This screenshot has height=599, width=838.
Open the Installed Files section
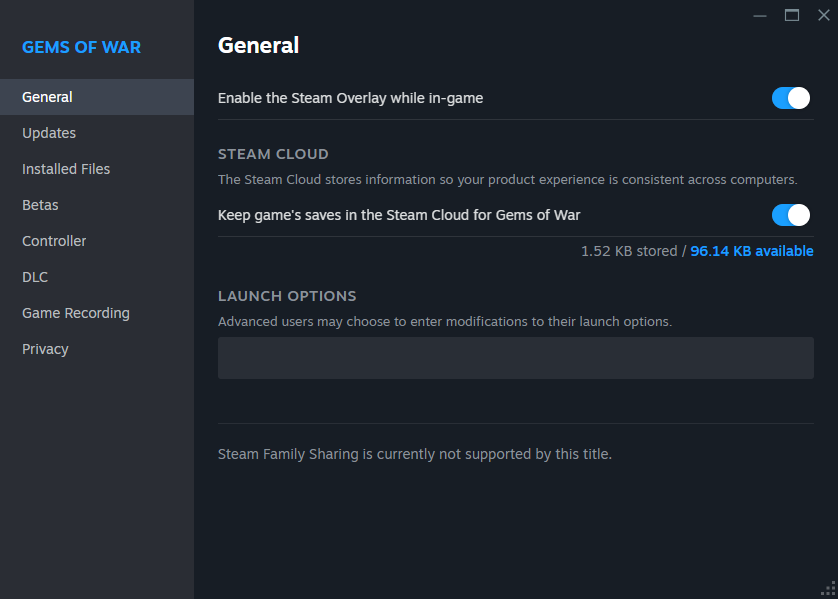[97, 169]
